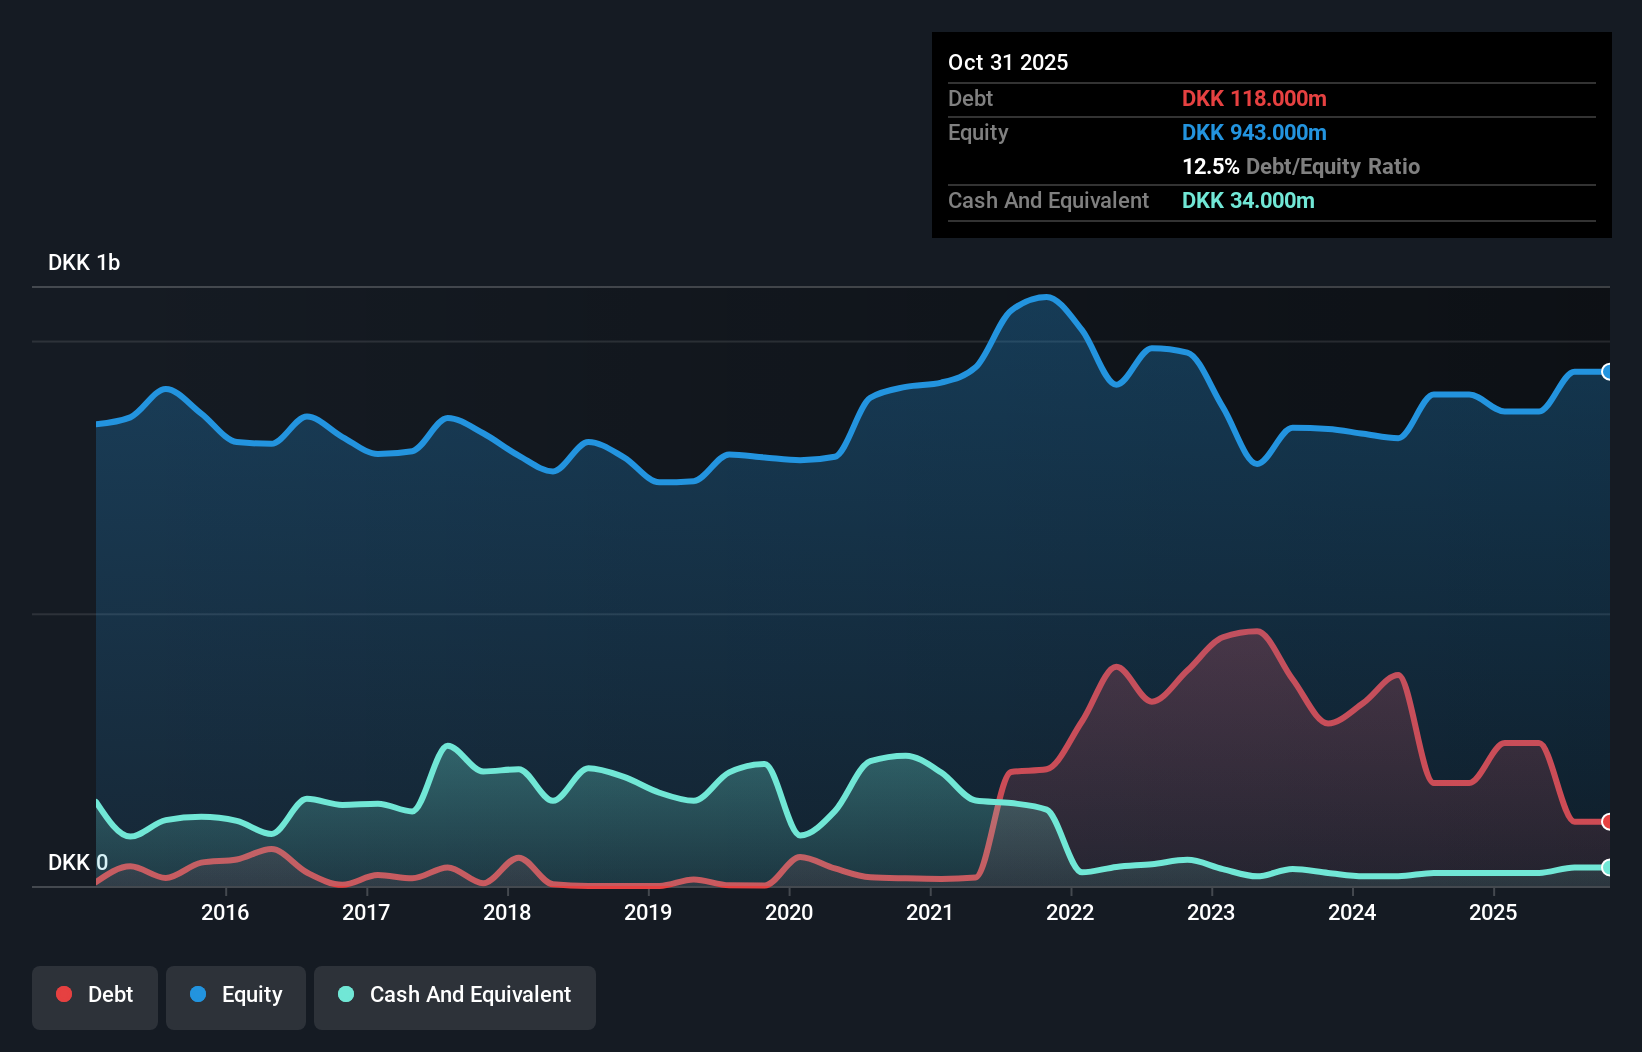Click the DKK 34.000m cash value
Viewport: 1642px width, 1052px height.
tap(1248, 200)
